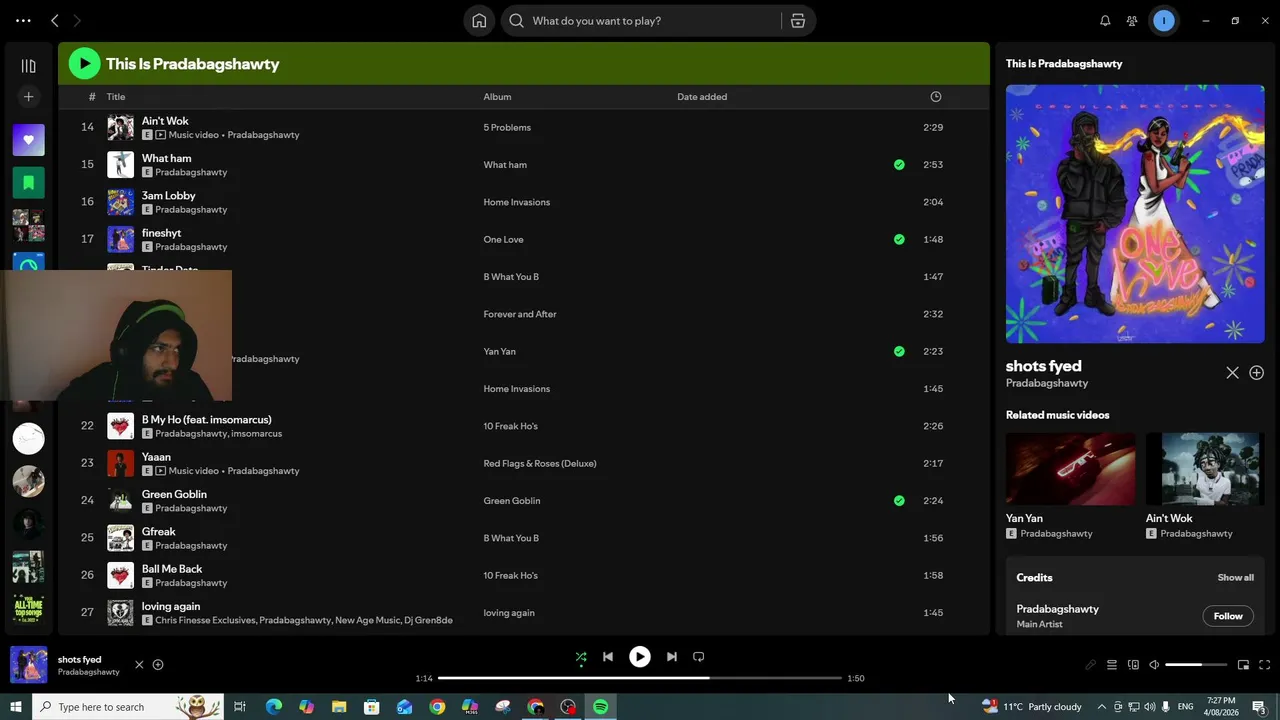Viewport: 1280px width, 720px height.
Task: Click the Windows Start button
Action: coord(16,707)
